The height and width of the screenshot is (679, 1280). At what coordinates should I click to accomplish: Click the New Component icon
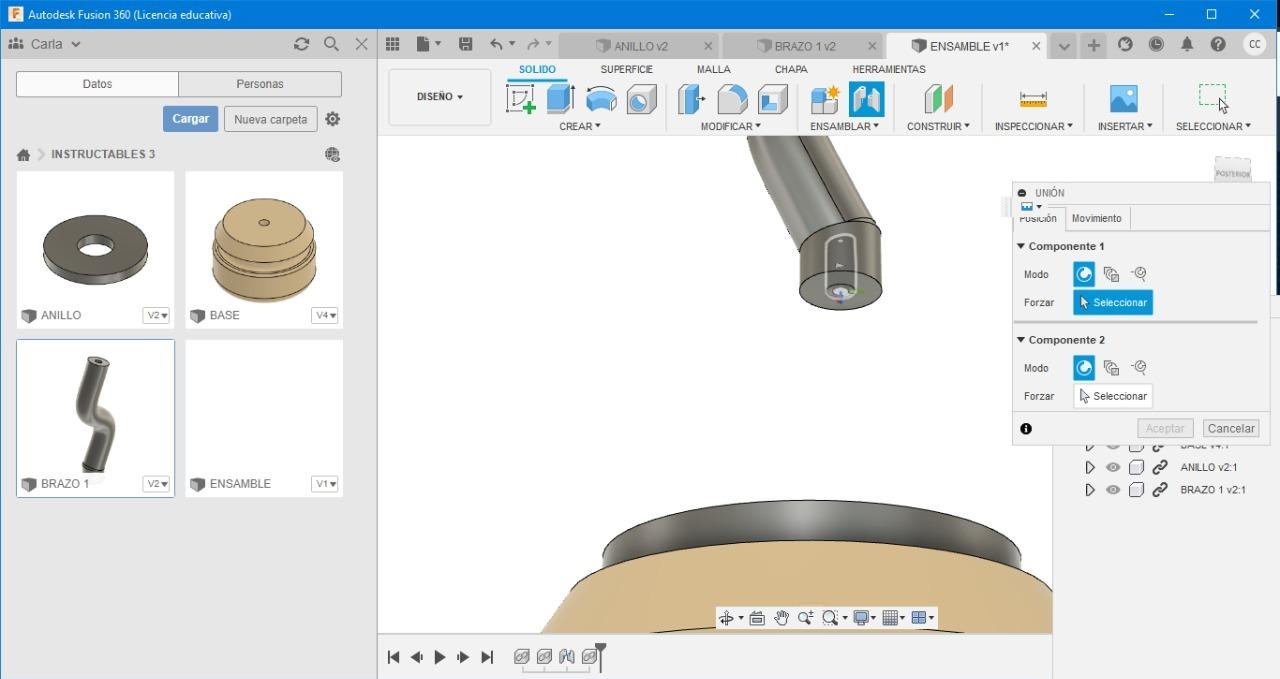[825, 99]
